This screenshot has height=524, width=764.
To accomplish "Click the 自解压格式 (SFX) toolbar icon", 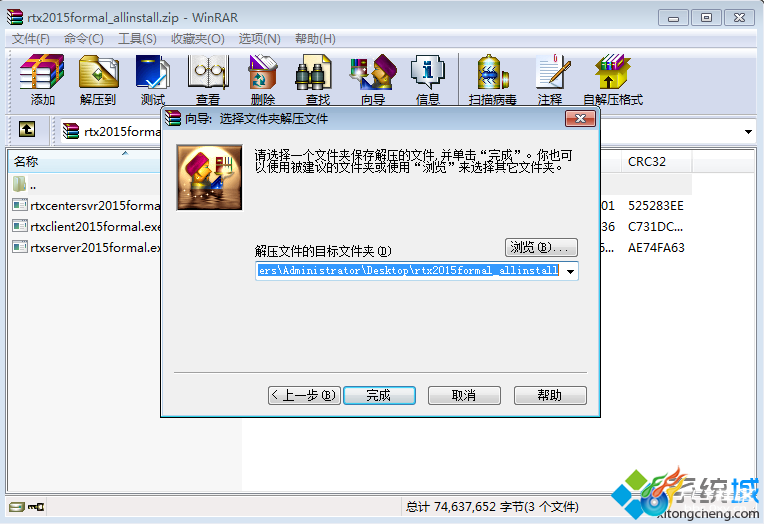I will [613, 72].
